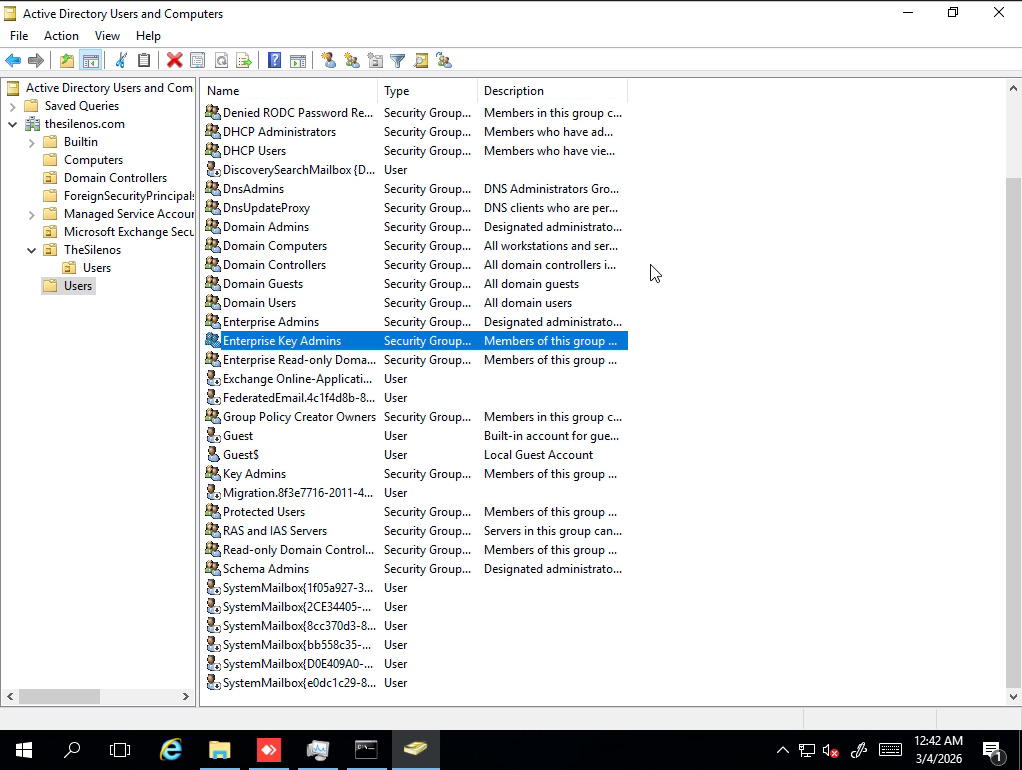
Task: Toggle the Action Pane icon
Action: tap(298, 61)
